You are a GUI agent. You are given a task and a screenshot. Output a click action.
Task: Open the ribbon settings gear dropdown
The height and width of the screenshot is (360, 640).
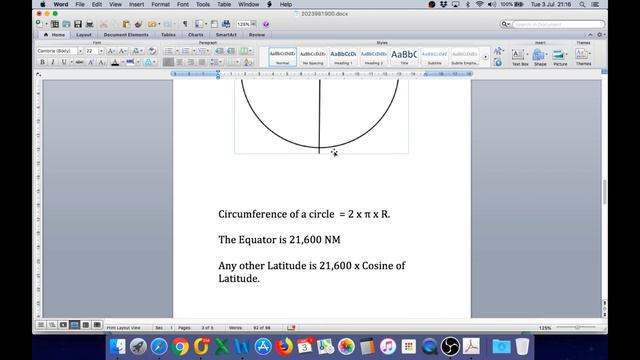pos(600,35)
